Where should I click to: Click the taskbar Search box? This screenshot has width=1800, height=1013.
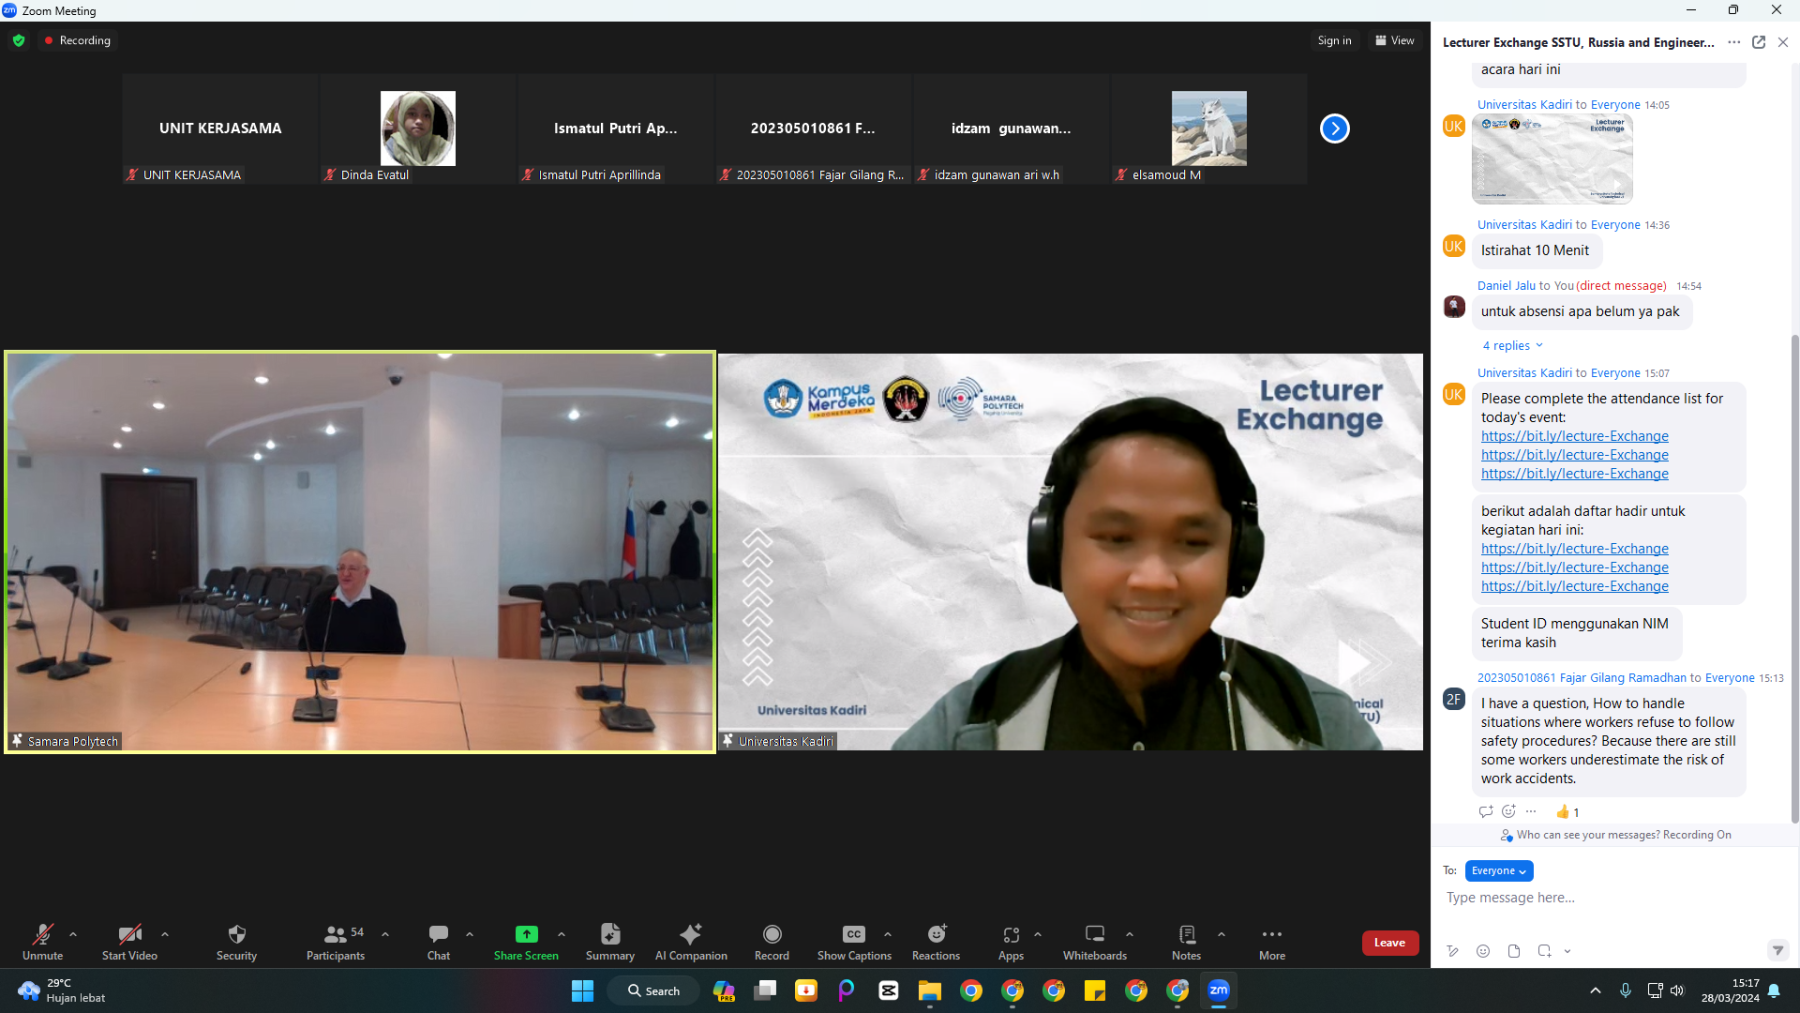[654, 991]
